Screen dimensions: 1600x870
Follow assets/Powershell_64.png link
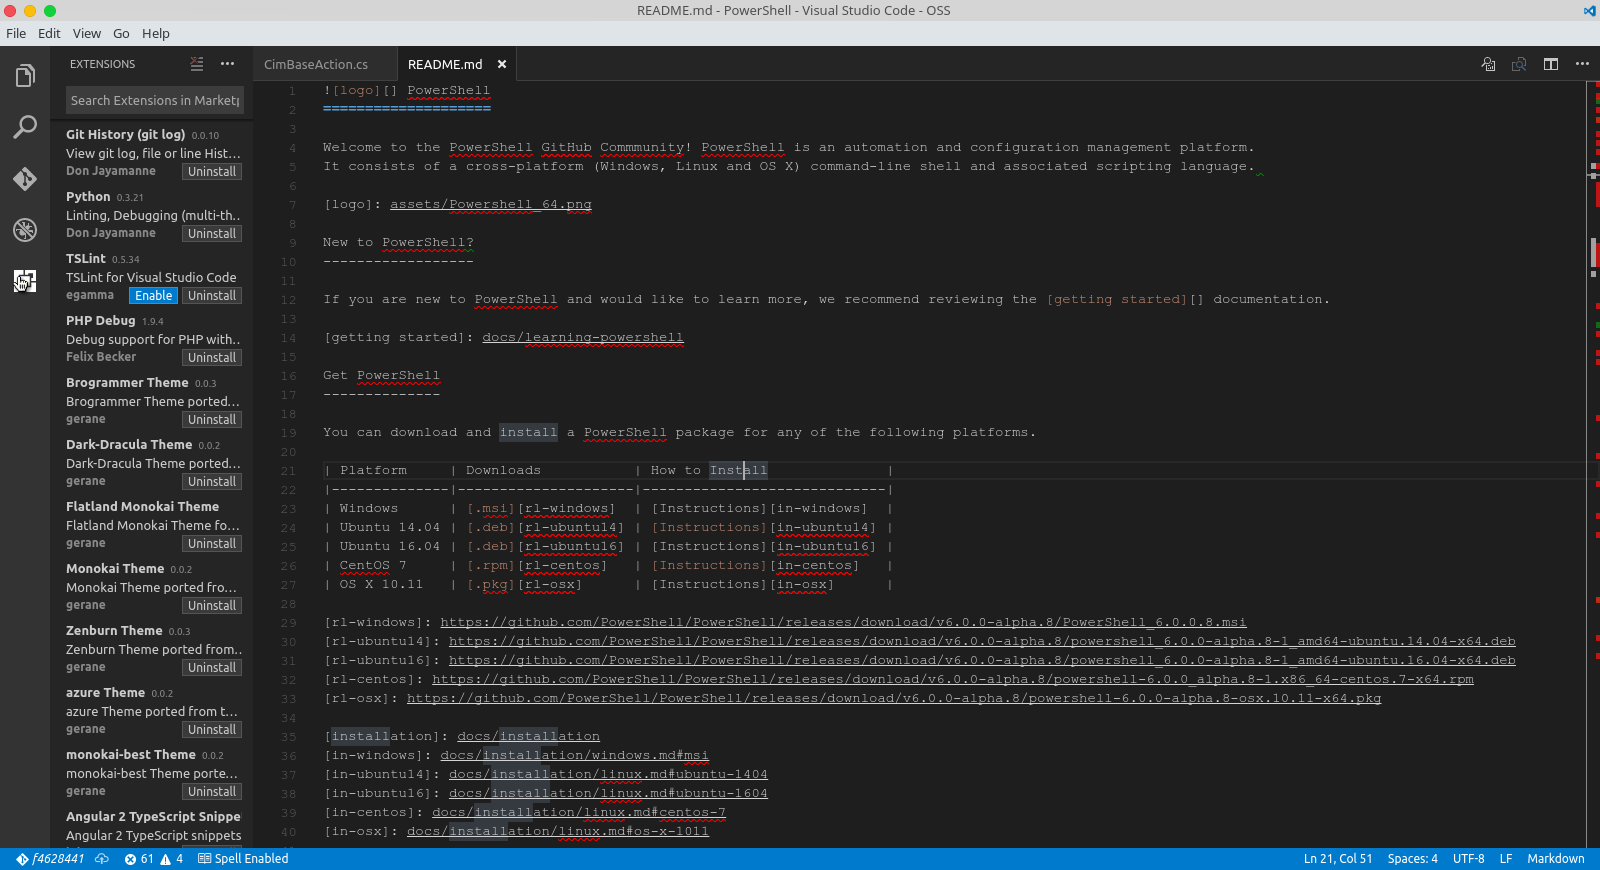click(x=490, y=205)
